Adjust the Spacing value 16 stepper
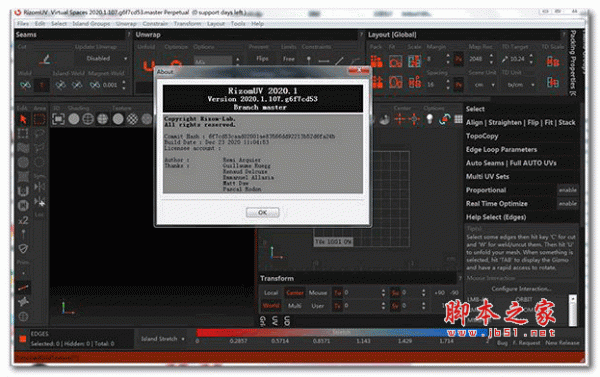Viewport: 600px width, 377px height. 448,85
